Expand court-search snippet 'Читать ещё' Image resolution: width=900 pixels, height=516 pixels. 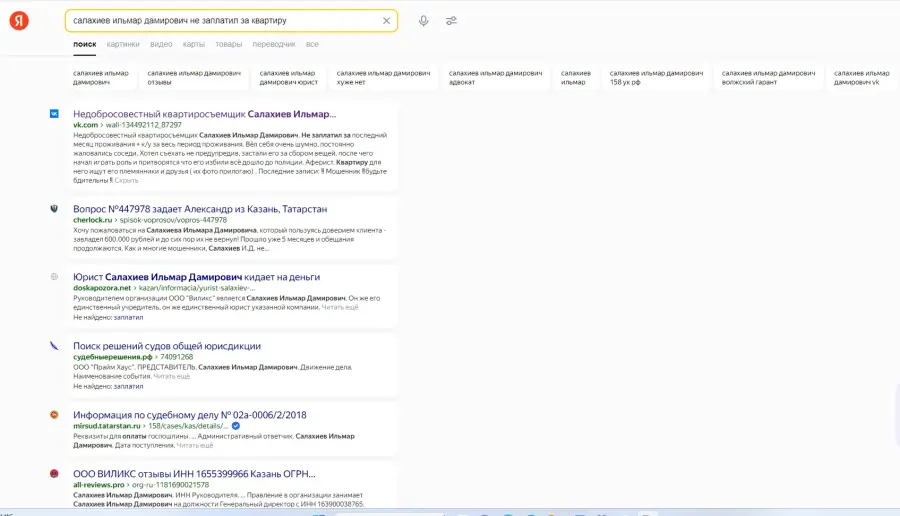(x=172, y=377)
